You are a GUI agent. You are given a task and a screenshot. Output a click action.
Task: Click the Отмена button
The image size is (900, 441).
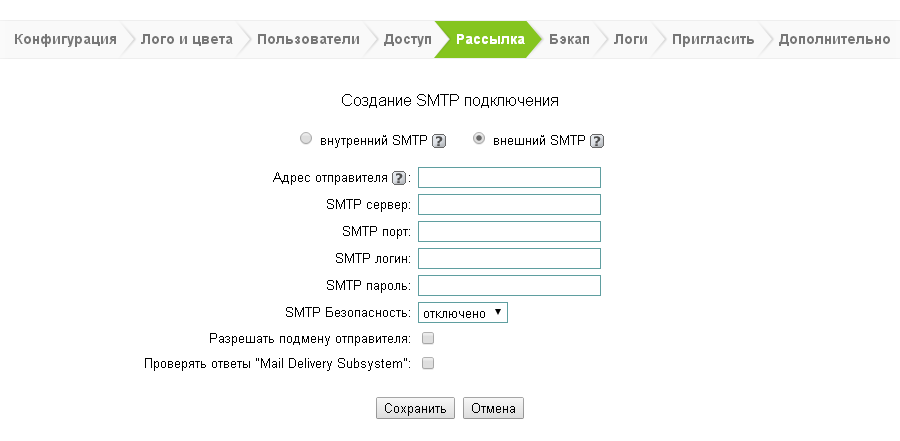click(493, 408)
